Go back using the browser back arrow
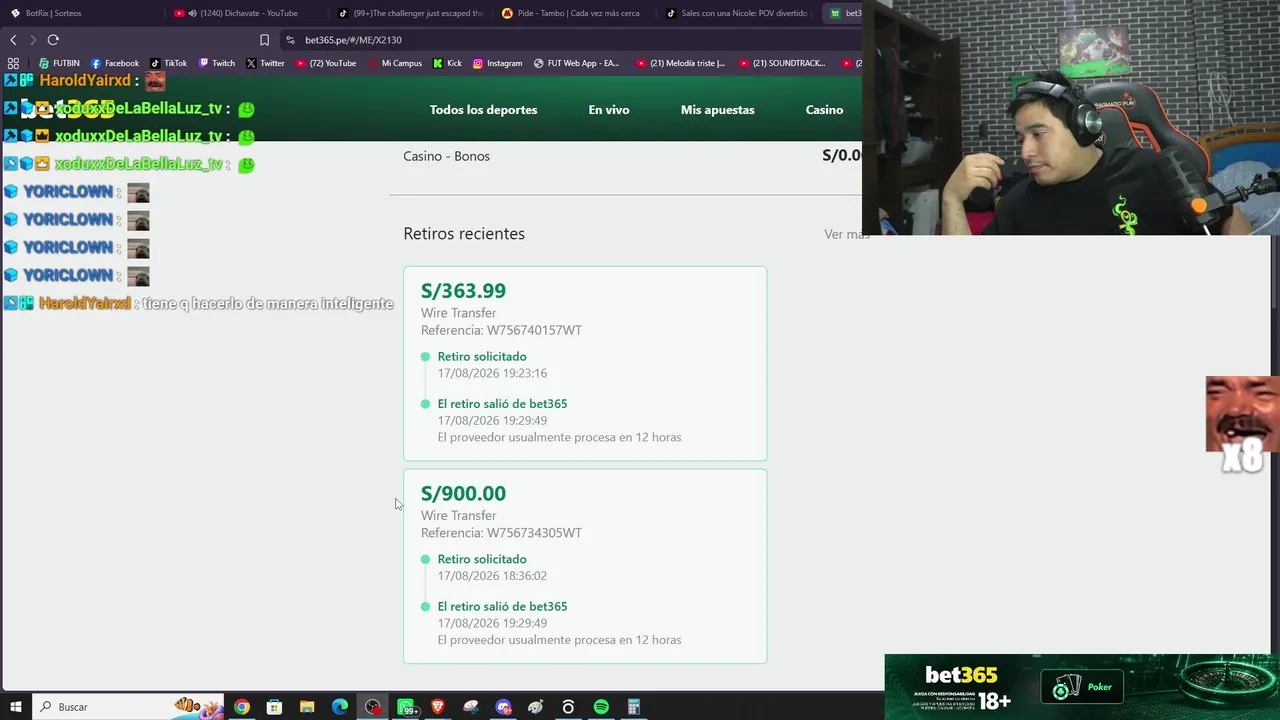 click(13, 40)
